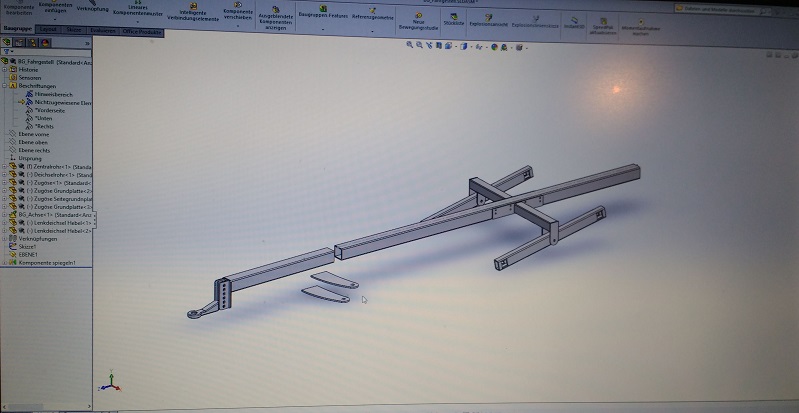Expand the Historie tree node

pos(5,69)
